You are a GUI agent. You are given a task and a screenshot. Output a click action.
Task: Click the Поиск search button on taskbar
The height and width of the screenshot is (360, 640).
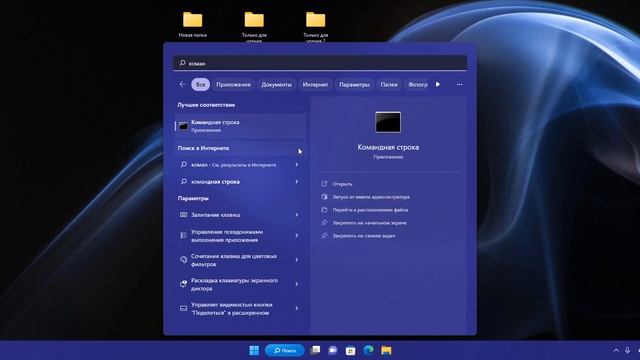click(284, 350)
